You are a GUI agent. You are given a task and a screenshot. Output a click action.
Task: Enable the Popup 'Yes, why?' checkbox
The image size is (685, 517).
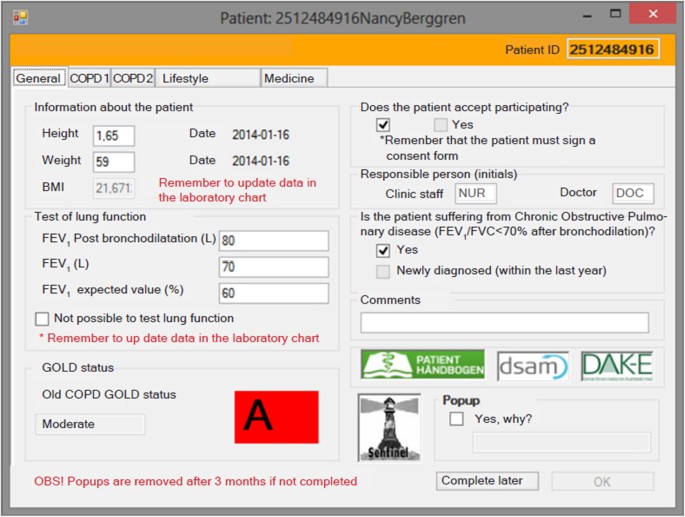click(x=456, y=419)
